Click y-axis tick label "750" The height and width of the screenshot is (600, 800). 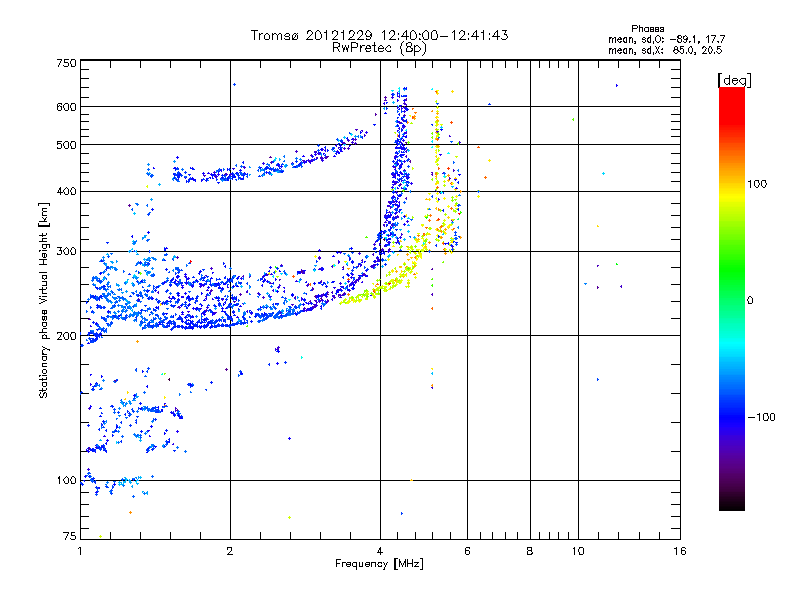(67, 63)
